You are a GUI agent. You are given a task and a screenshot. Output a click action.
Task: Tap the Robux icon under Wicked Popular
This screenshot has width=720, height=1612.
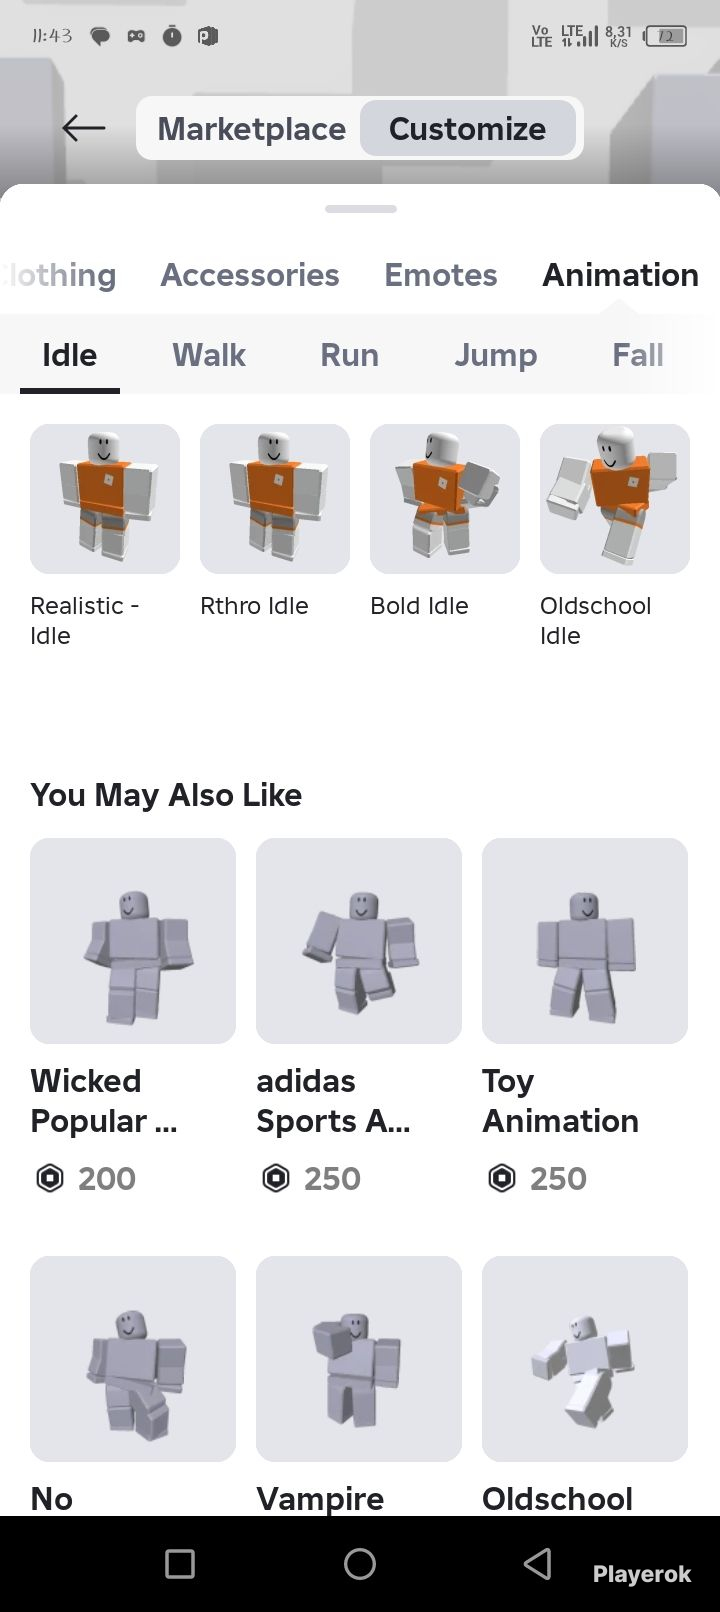(49, 1179)
